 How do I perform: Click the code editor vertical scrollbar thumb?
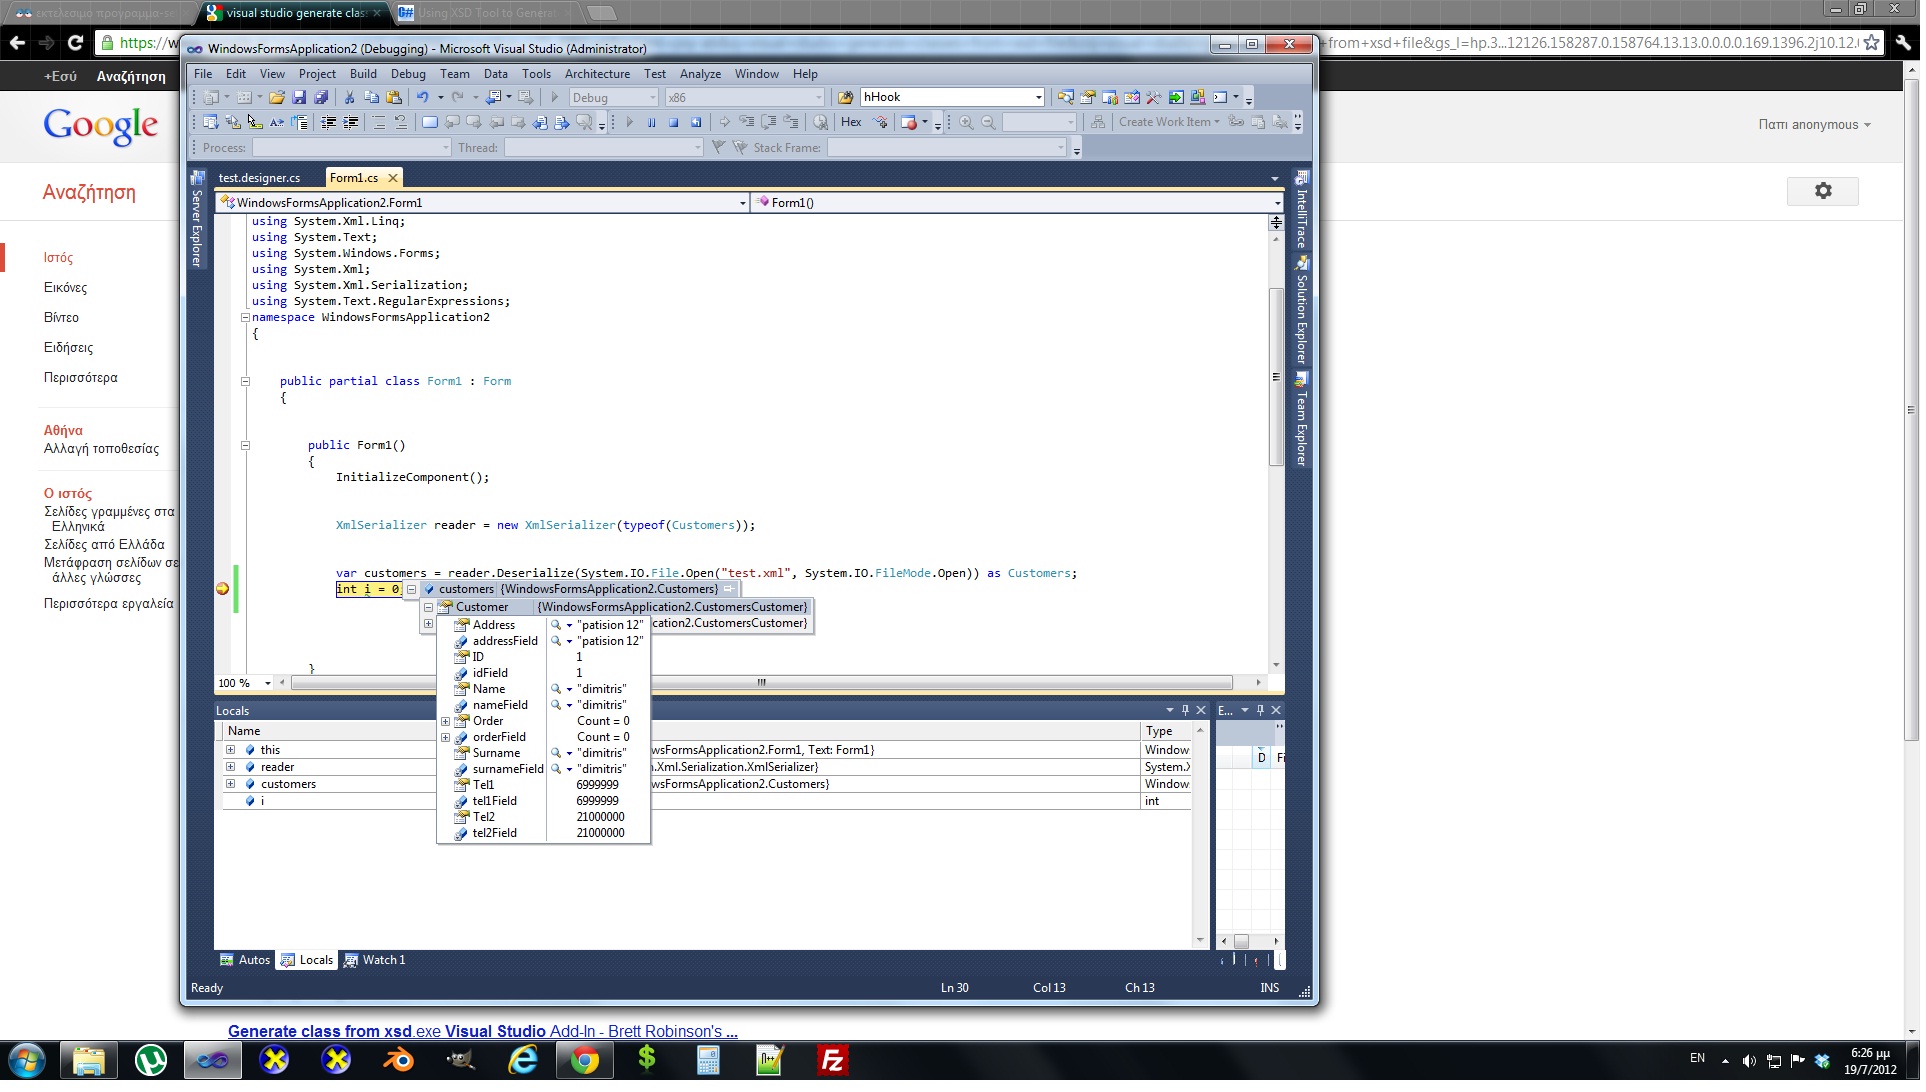tap(1276, 376)
